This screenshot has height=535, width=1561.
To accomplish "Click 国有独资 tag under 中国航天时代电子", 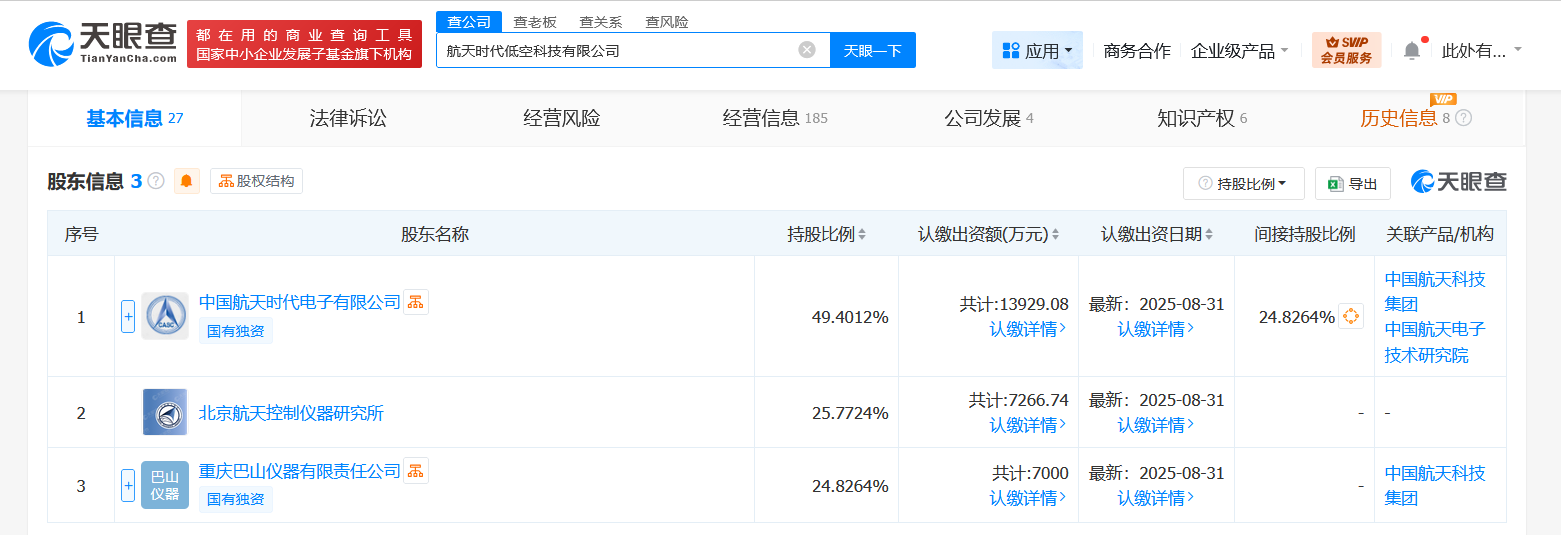I will pos(236,331).
